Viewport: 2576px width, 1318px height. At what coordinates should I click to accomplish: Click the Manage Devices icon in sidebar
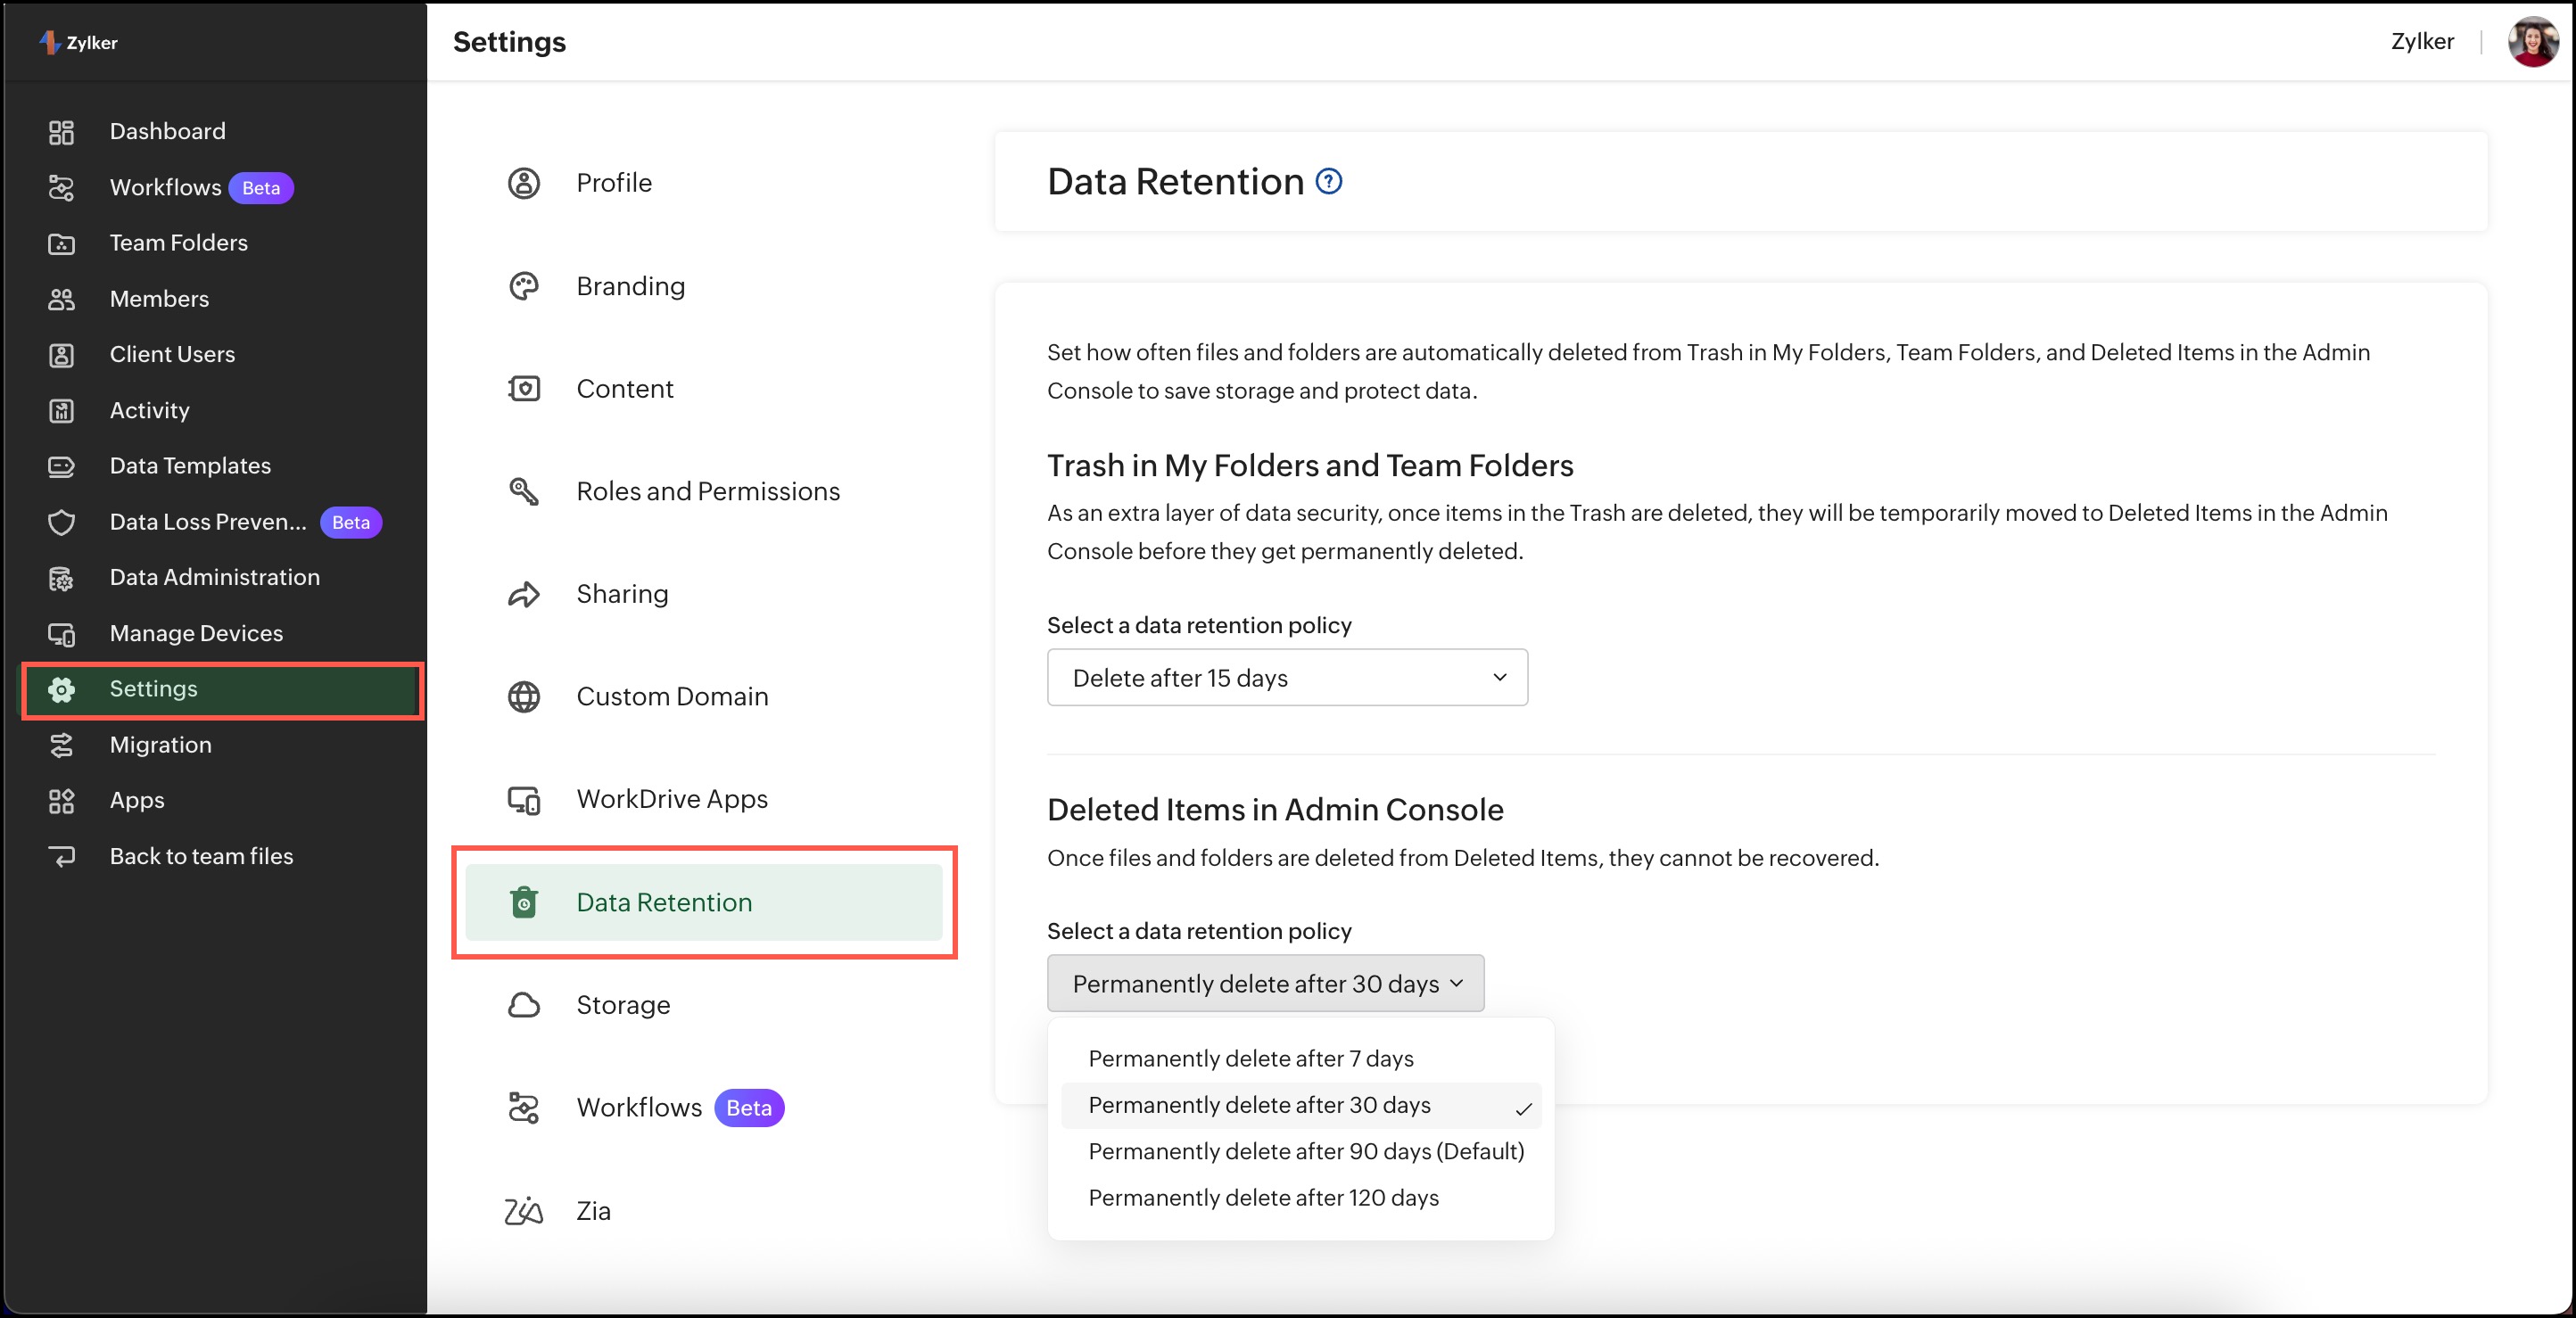(61, 634)
